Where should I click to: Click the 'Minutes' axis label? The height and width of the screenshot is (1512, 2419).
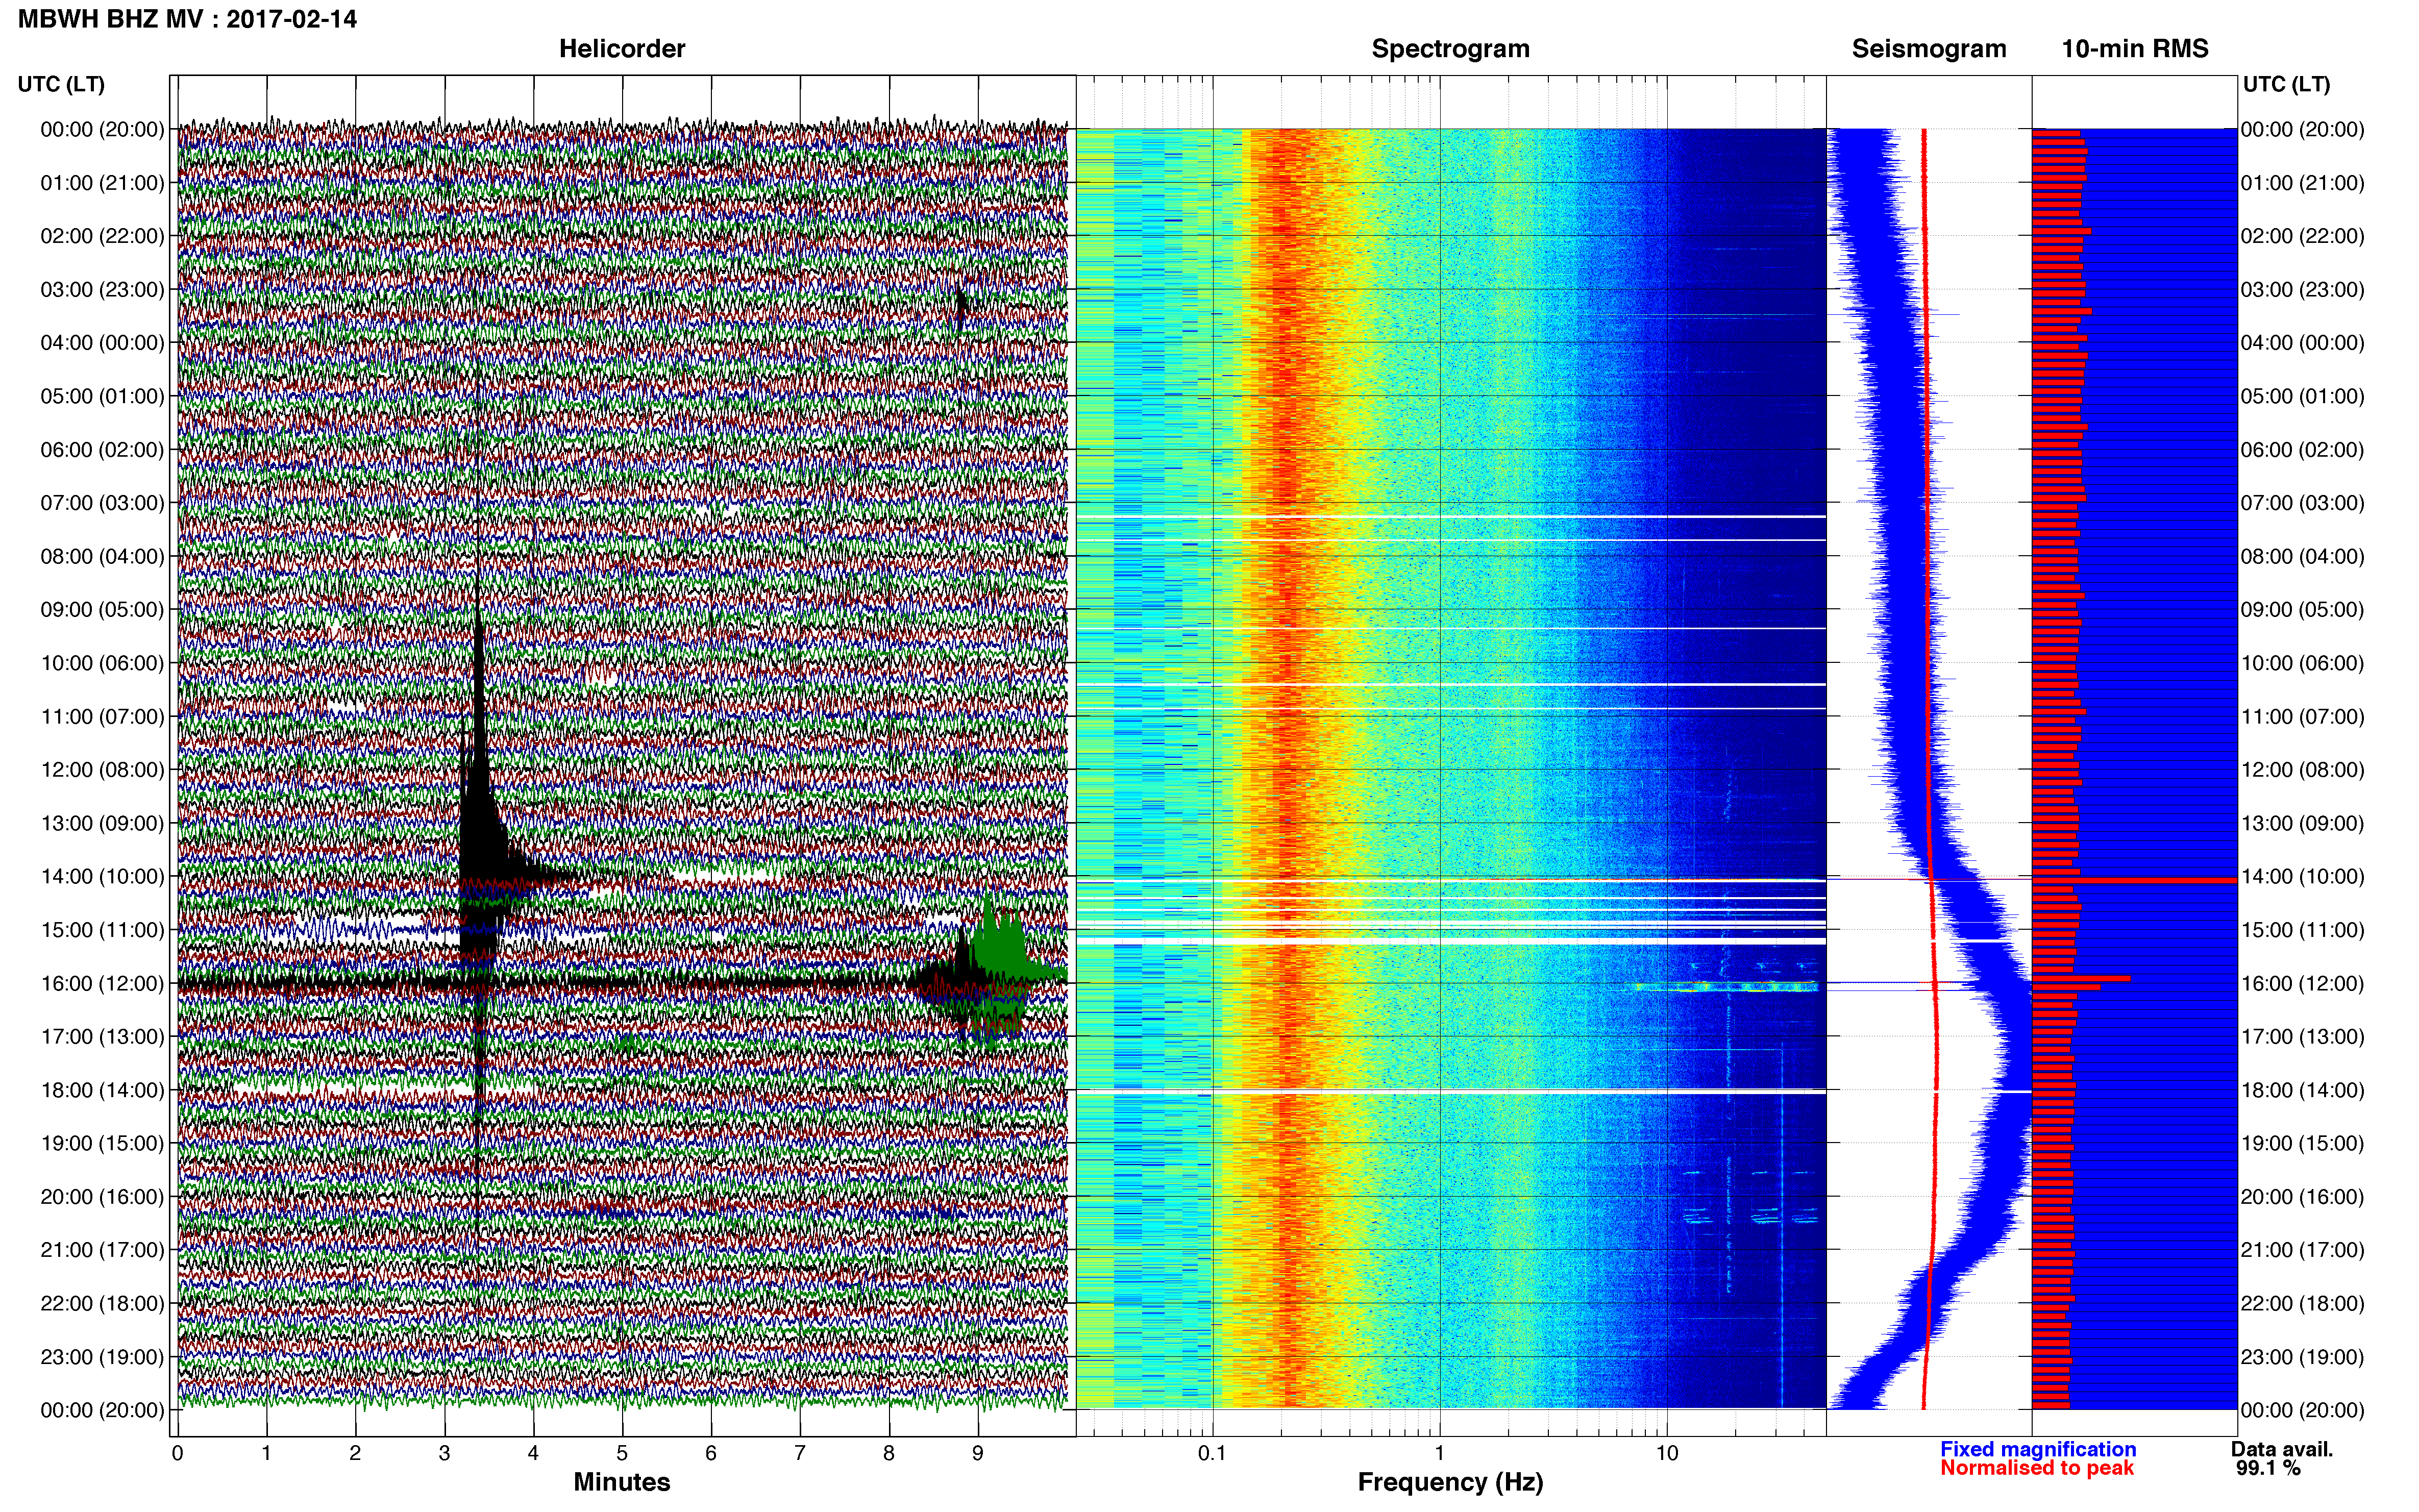click(622, 1482)
